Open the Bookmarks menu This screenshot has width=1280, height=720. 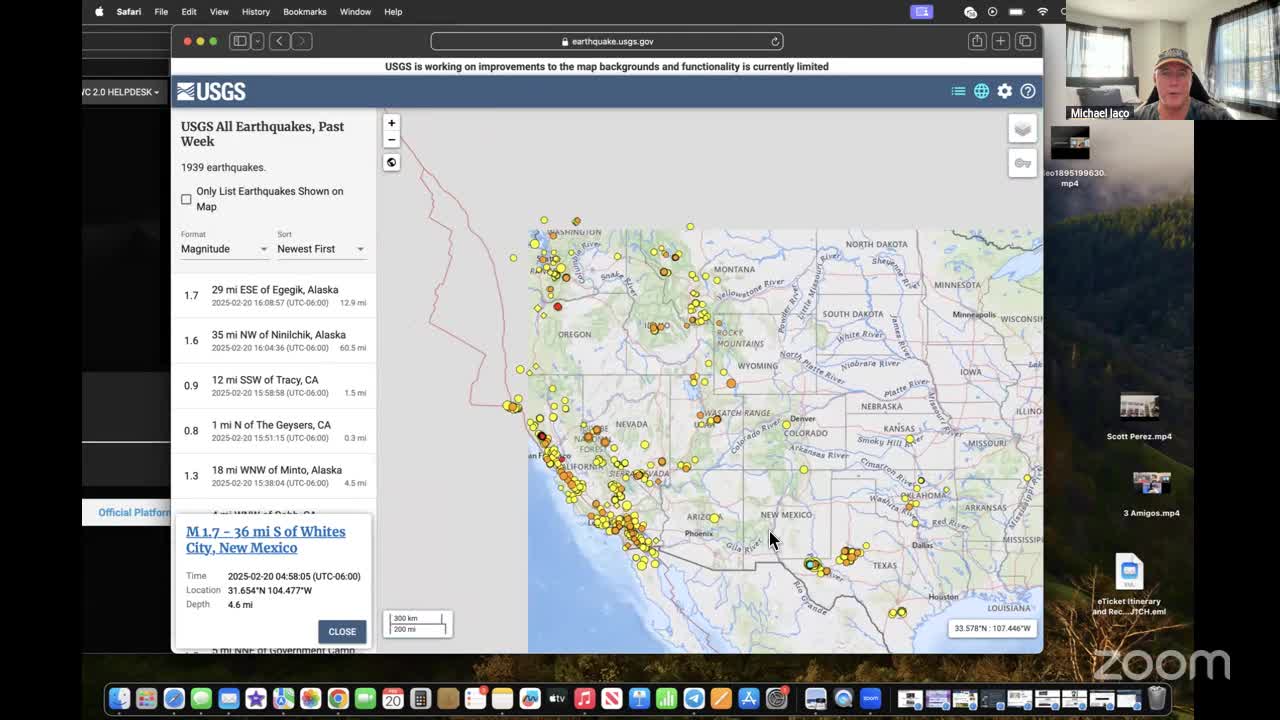coord(305,12)
